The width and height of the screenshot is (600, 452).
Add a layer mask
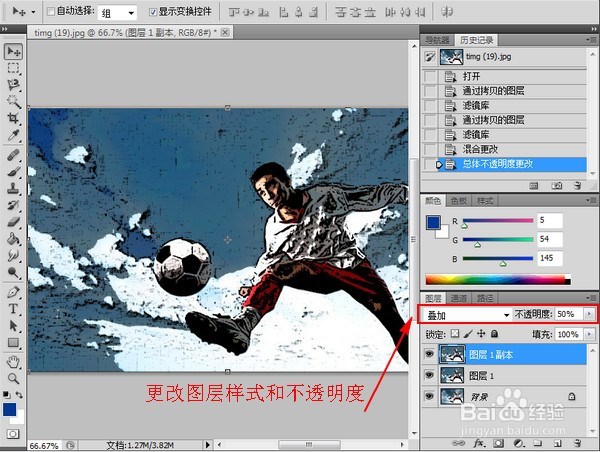(x=498, y=443)
